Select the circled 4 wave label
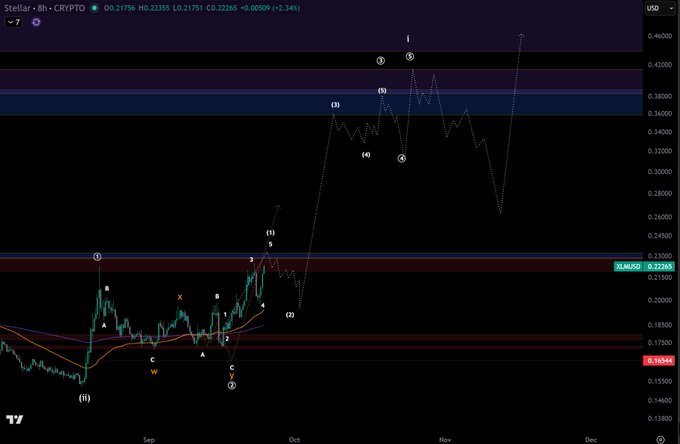Image resolution: width=680 pixels, height=444 pixels. click(x=402, y=158)
